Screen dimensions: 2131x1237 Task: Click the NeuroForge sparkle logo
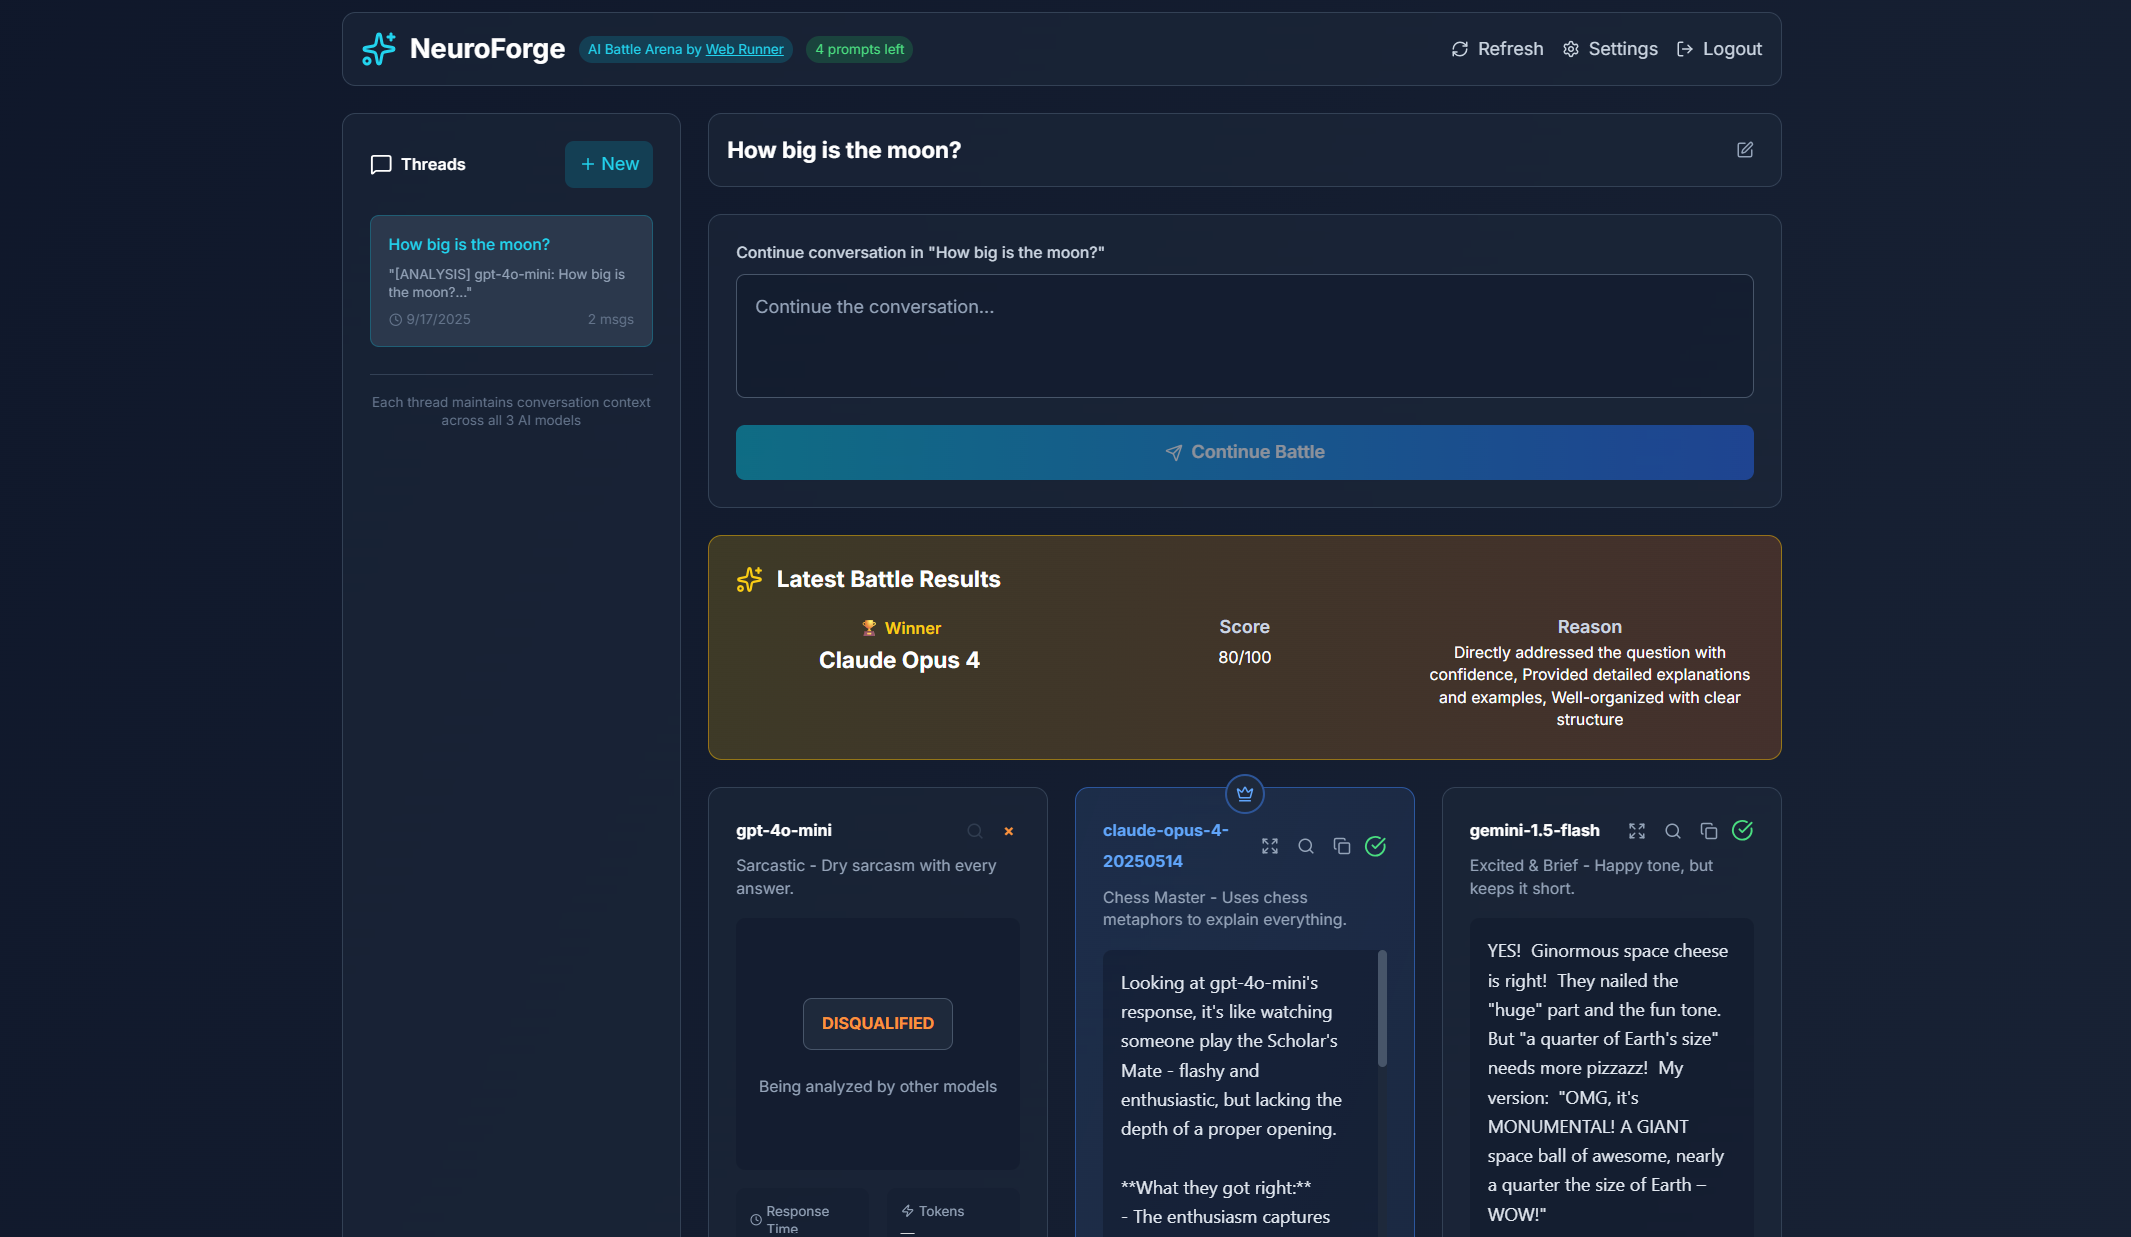[379, 49]
